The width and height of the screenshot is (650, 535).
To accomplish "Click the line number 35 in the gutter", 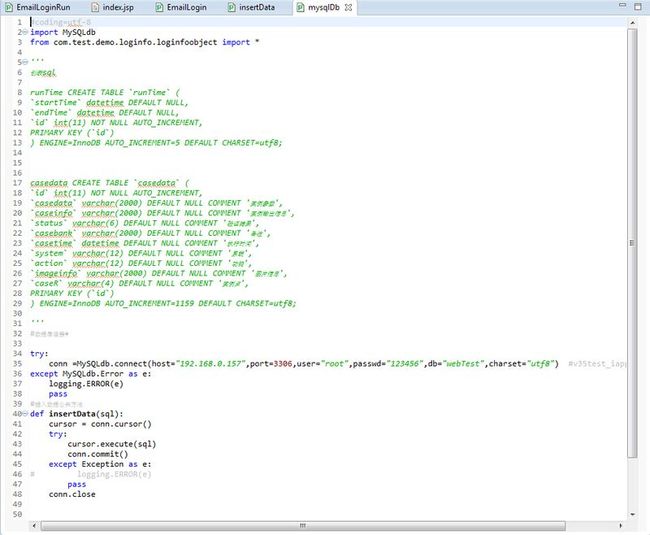I will click(17, 363).
